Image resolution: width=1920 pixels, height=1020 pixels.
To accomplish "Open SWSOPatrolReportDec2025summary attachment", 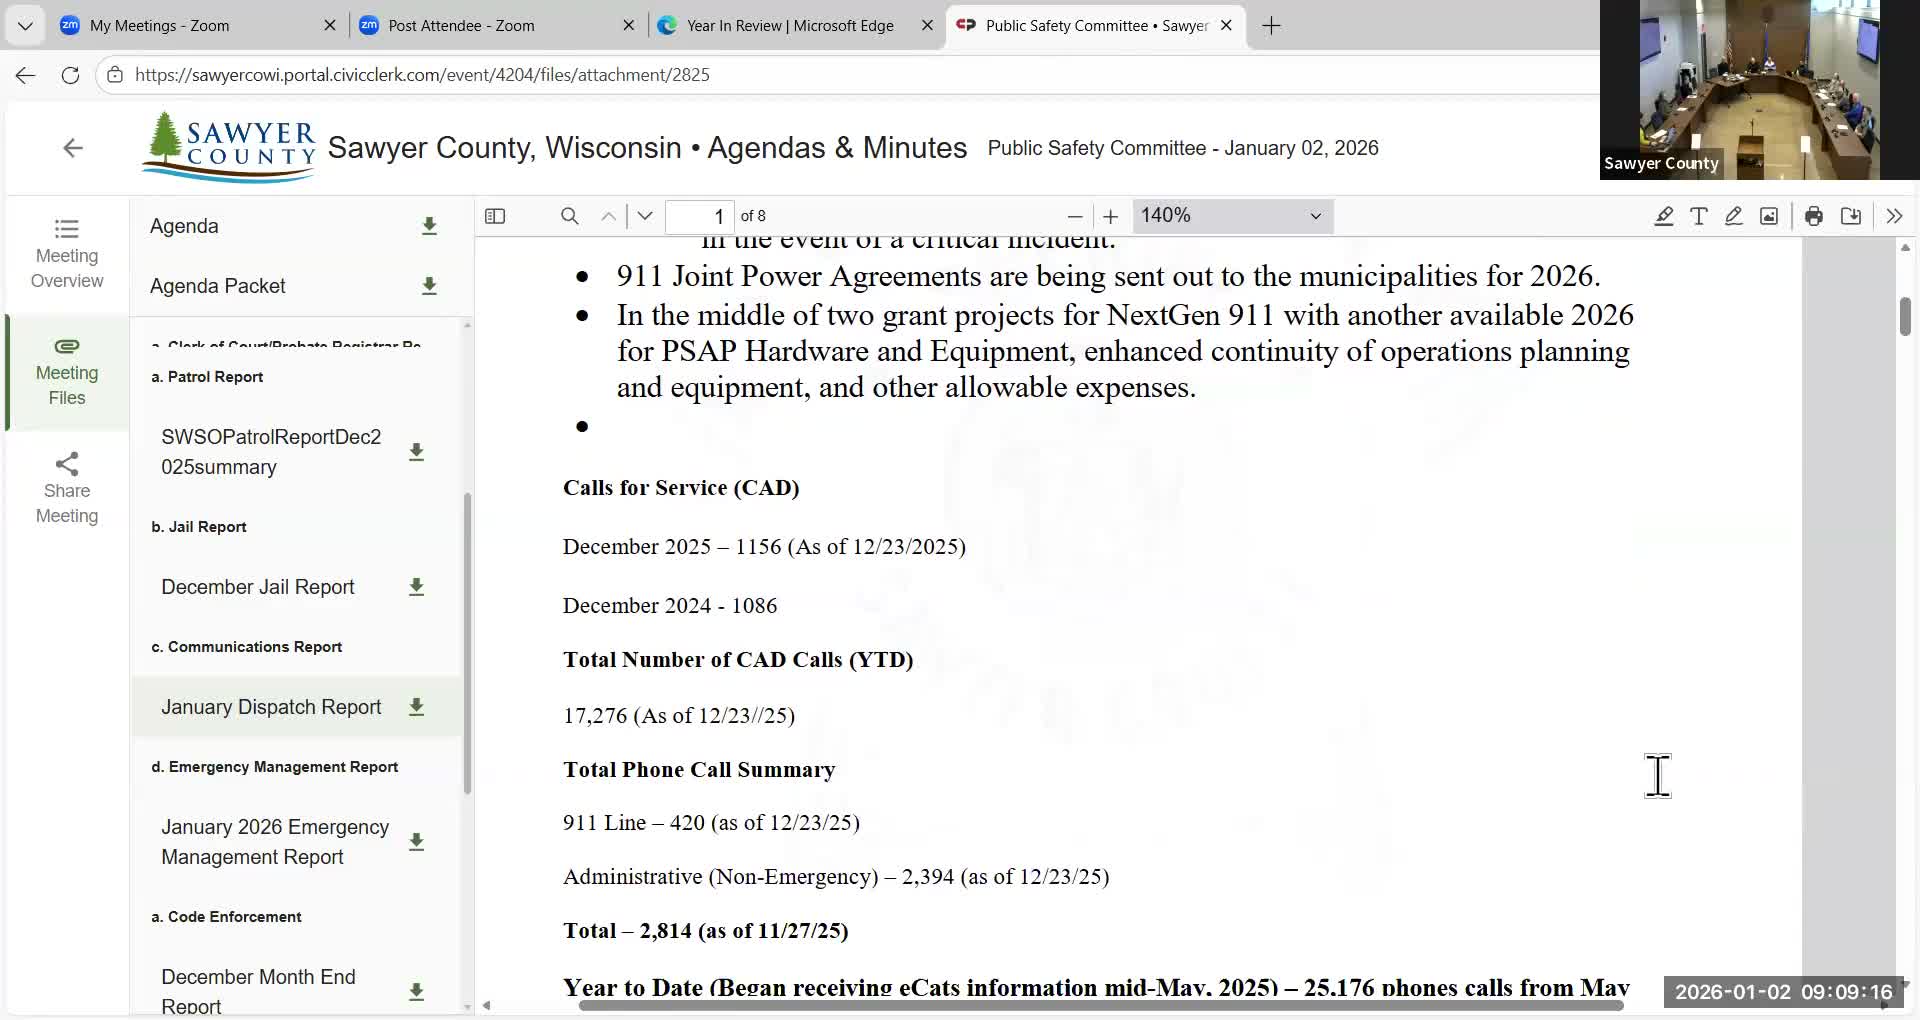I will 271,452.
